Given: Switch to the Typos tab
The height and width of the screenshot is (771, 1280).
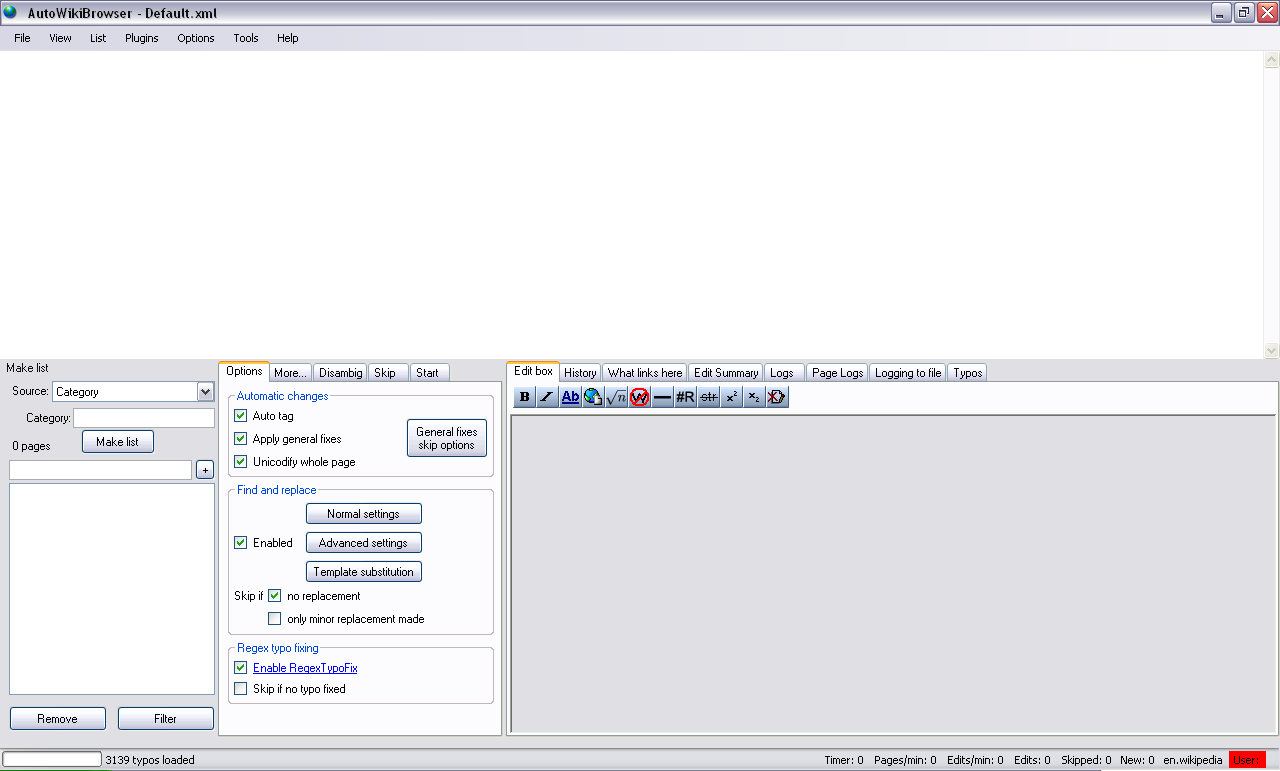Looking at the screenshot, I should (x=968, y=372).
